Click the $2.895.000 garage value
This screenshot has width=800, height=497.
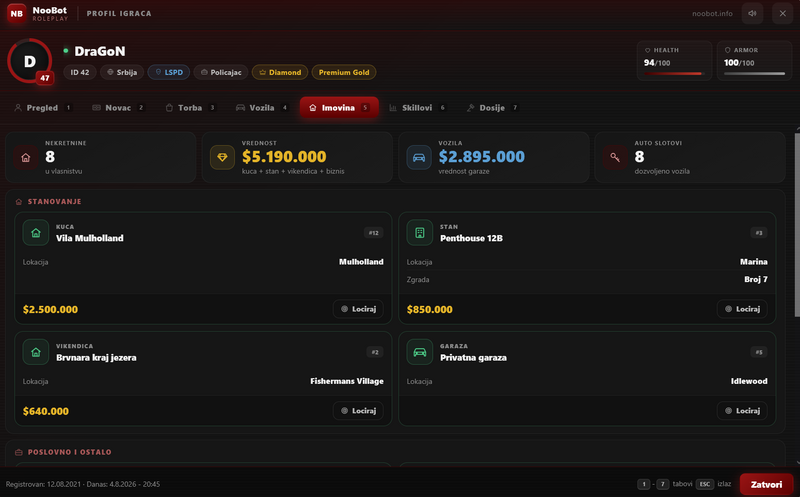point(482,157)
